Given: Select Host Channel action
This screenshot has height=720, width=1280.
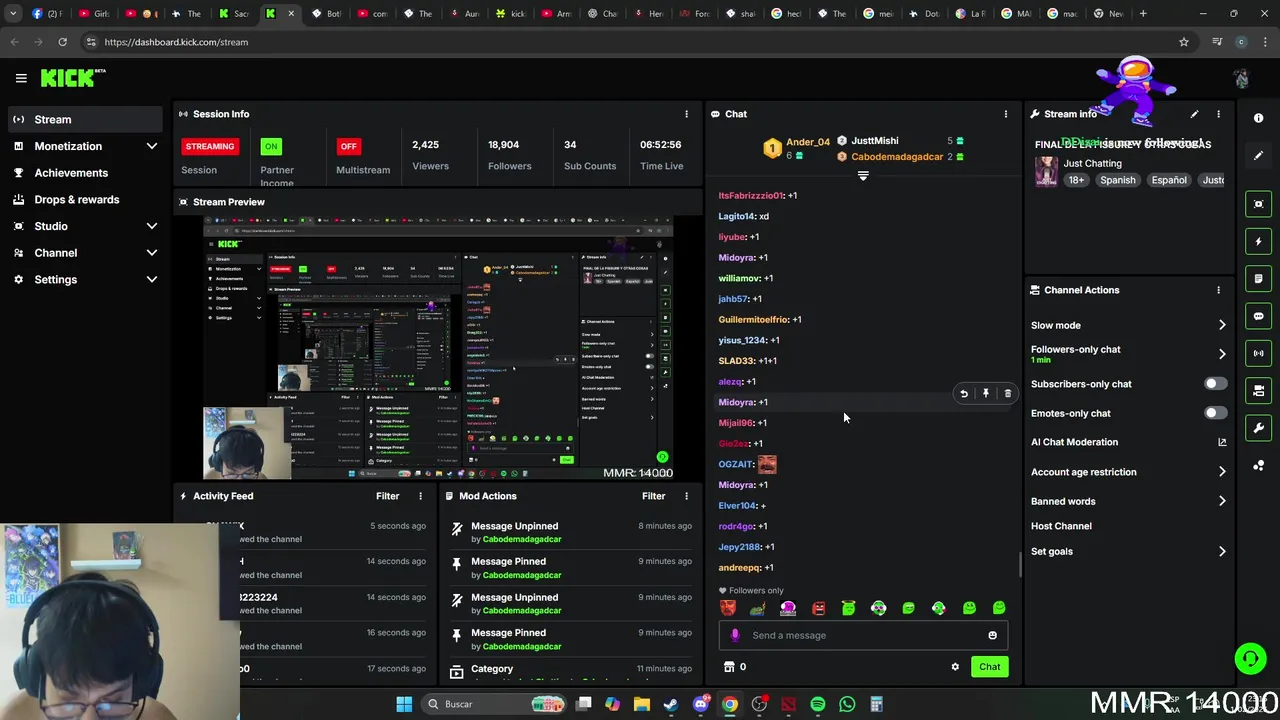Looking at the screenshot, I should (1061, 526).
